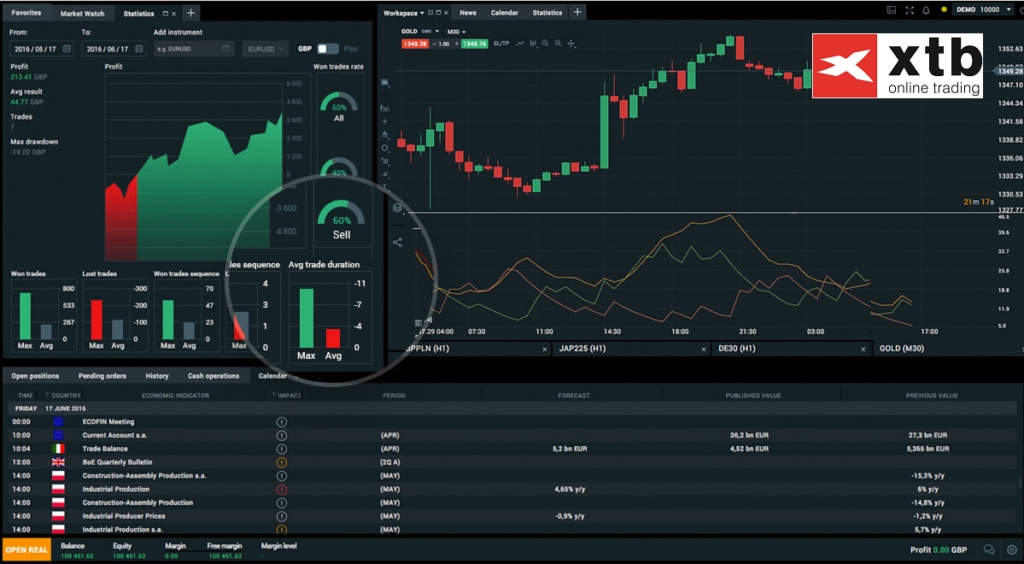The width and height of the screenshot is (1024, 564).
Task: Select the Trade Balance calendar row
Action: click(x=513, y=448)
